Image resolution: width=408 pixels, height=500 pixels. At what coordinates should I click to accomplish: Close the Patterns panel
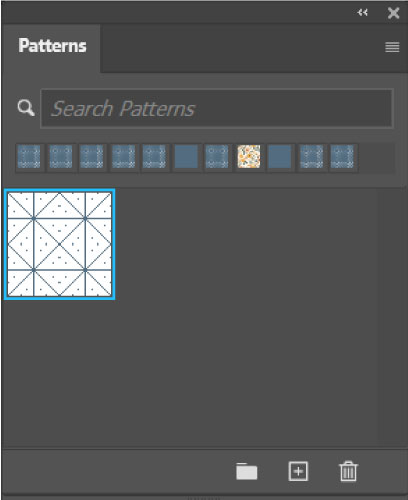coord(394,13)
